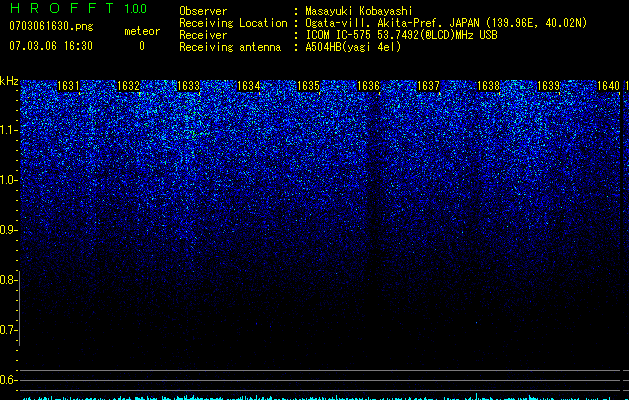Click the 0.8 kHz axis label
The width and height of the screenshot is (629, 400).
[8, 280]
